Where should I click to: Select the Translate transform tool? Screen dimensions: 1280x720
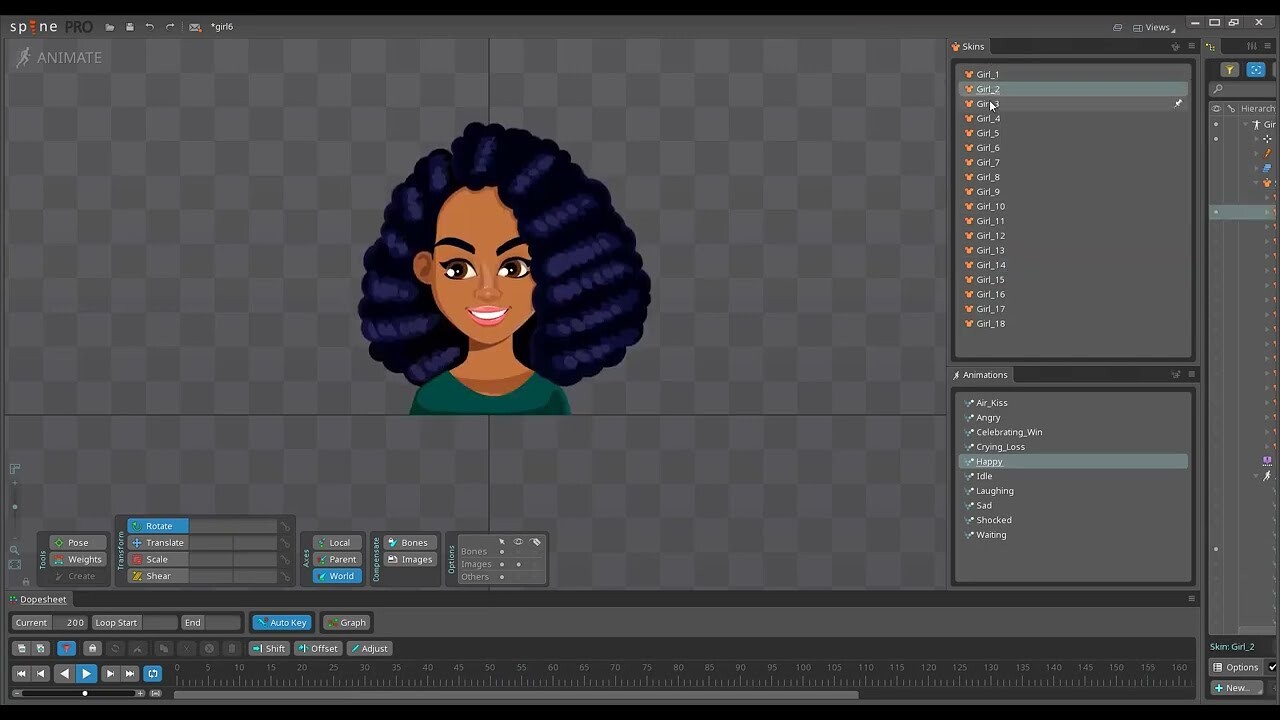coord(164,542)
